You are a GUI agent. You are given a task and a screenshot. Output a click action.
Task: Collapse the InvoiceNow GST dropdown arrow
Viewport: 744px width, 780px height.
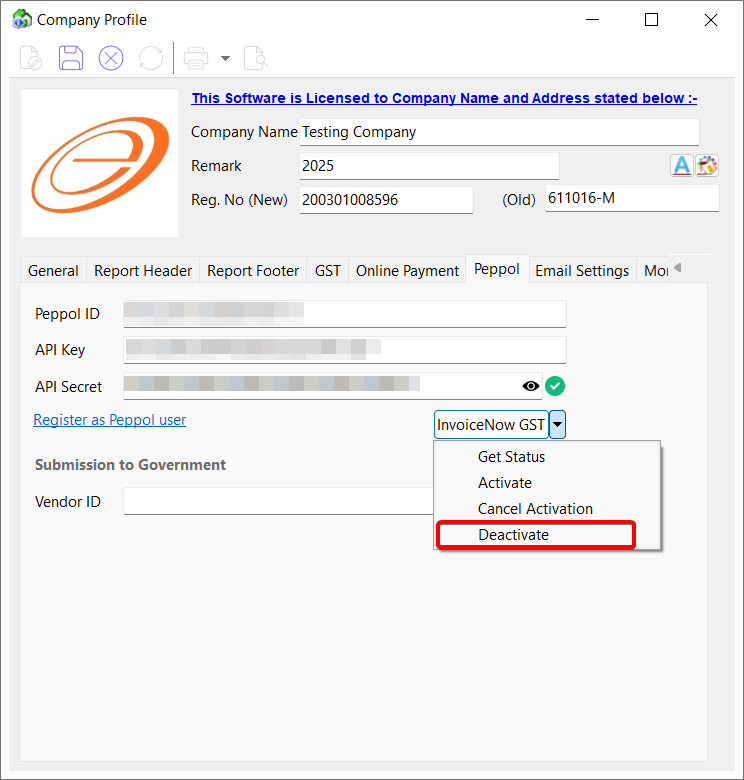point(558,424)
